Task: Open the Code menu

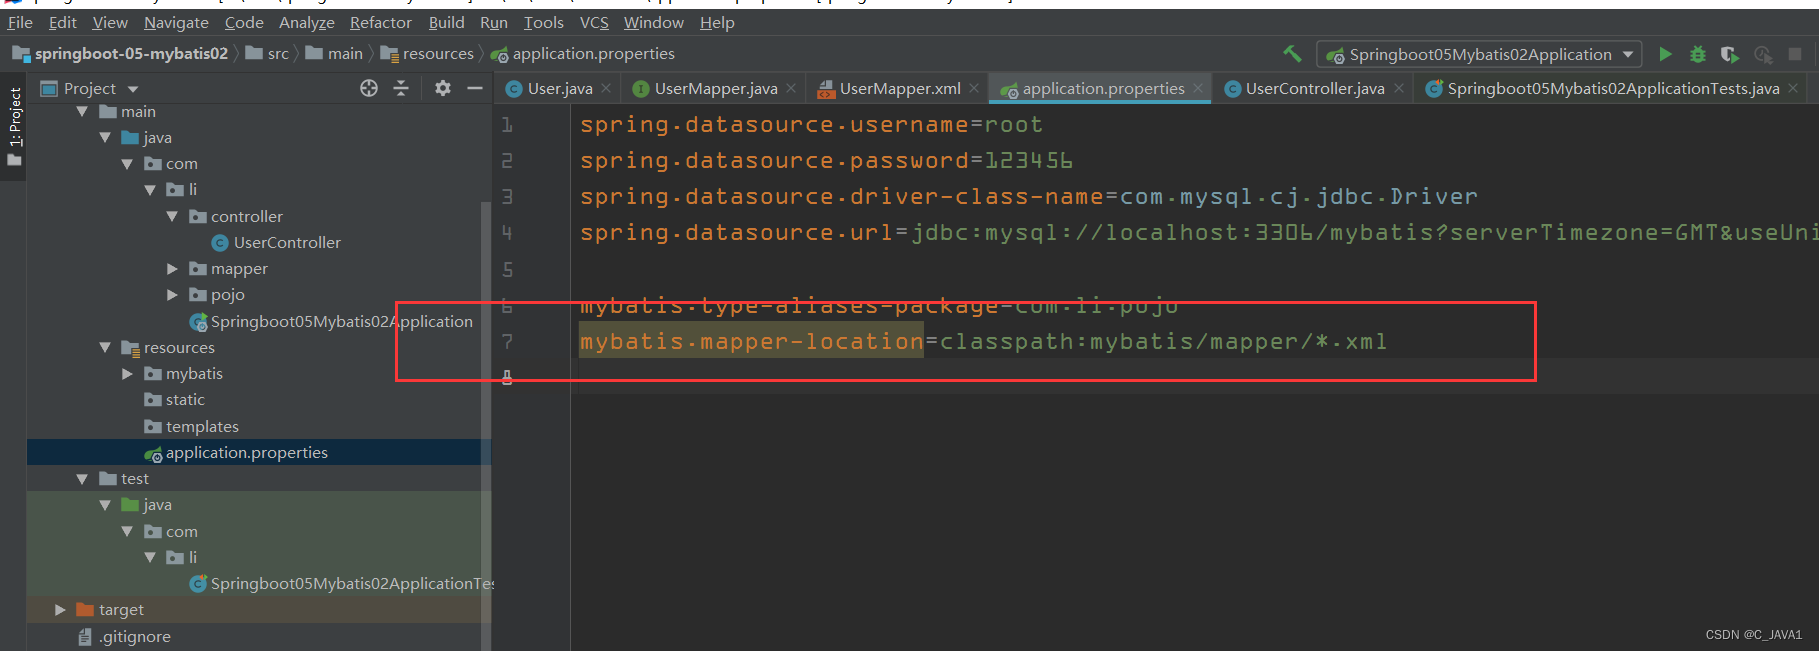Action: [x=244, y=22]
